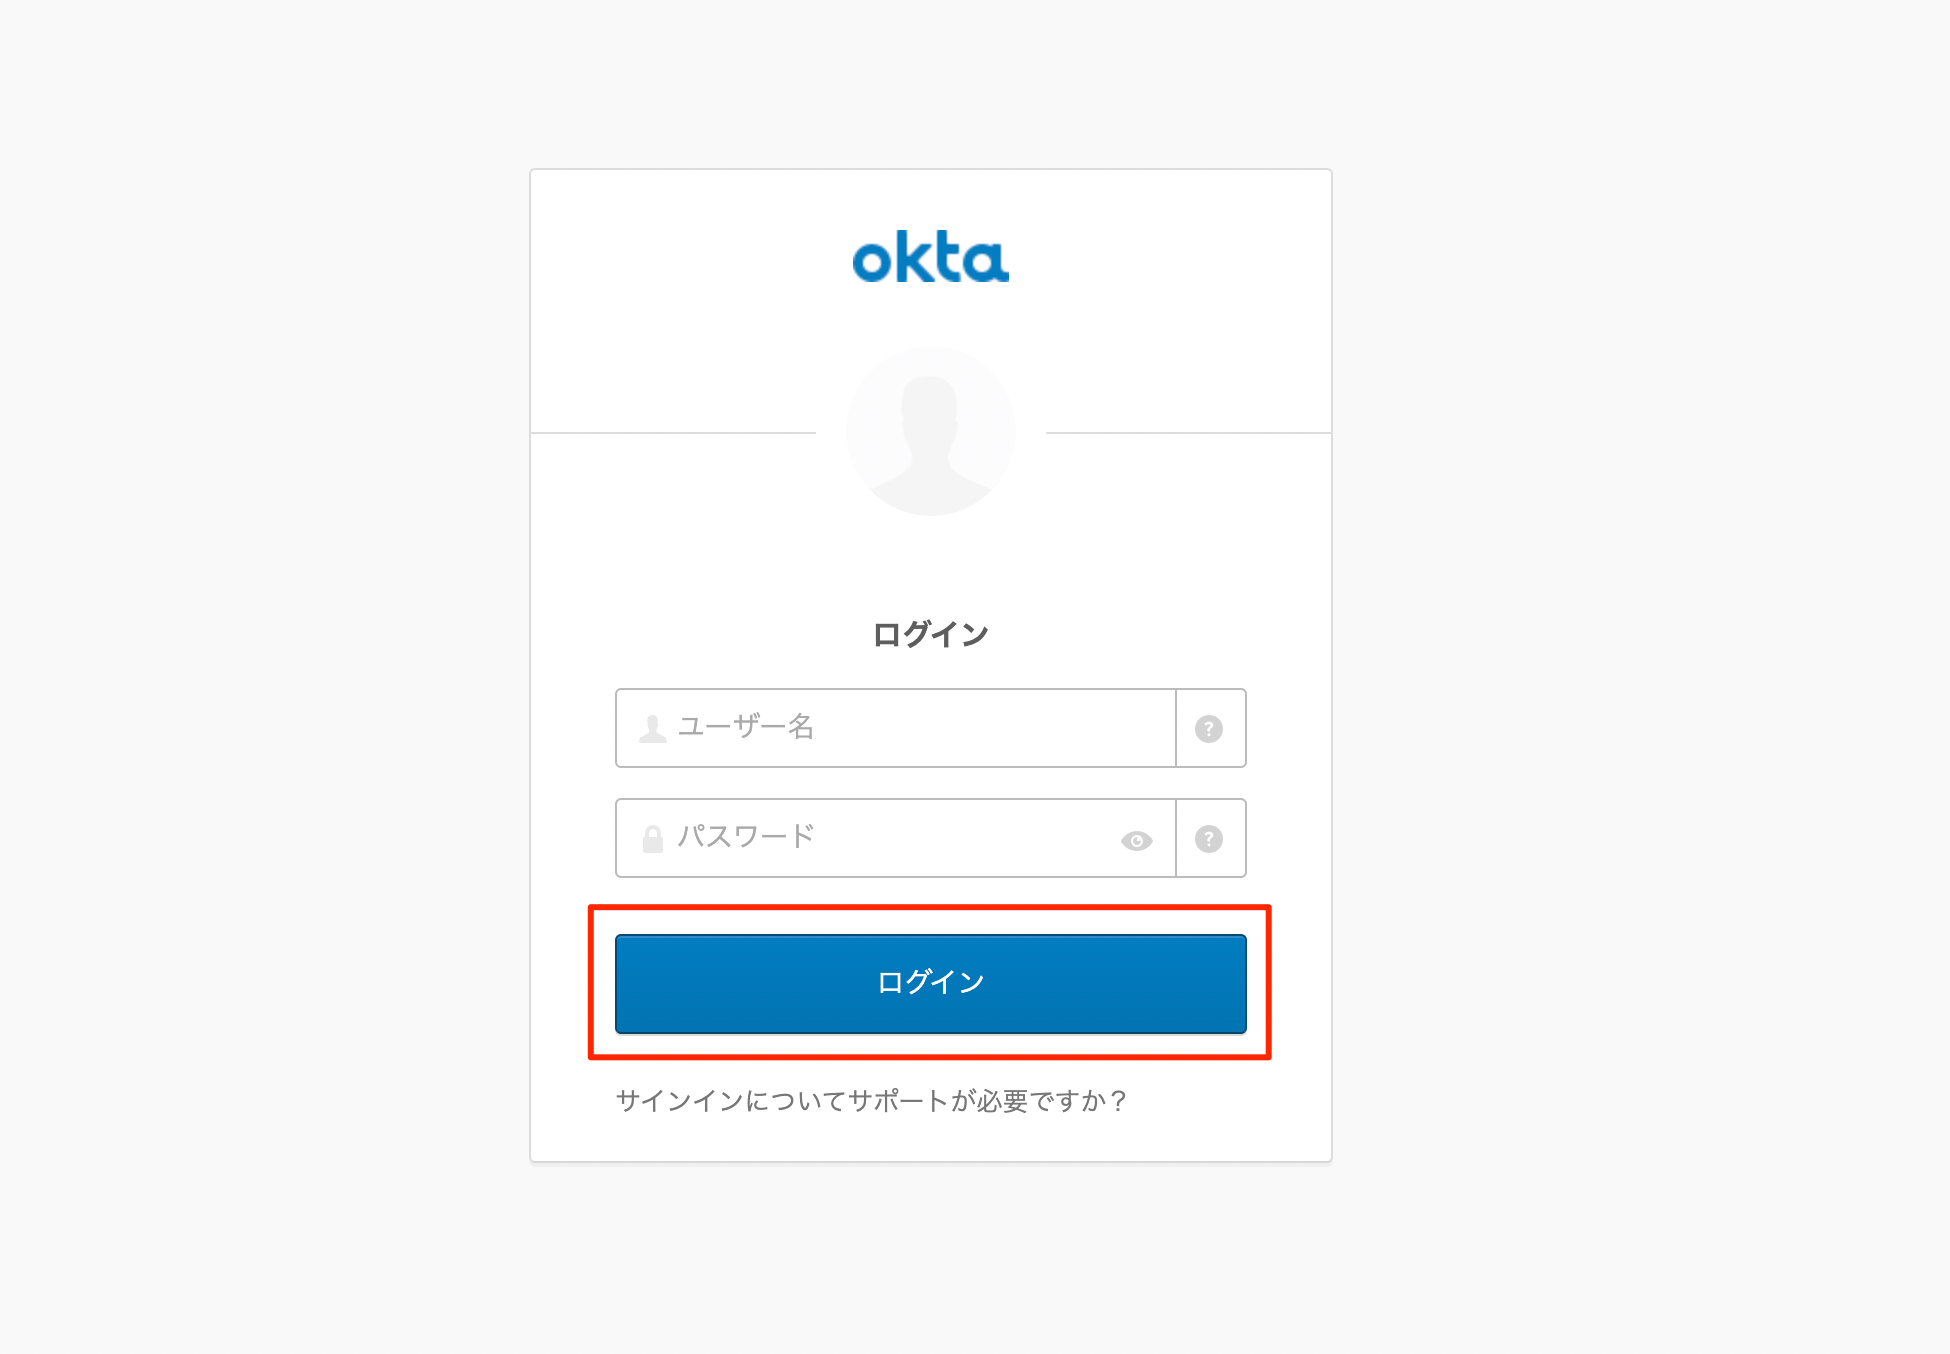The width and height of the screenshot is (1950, 1354).
Task: Click the grey silhouette profile image
Action: coord(930,431)
